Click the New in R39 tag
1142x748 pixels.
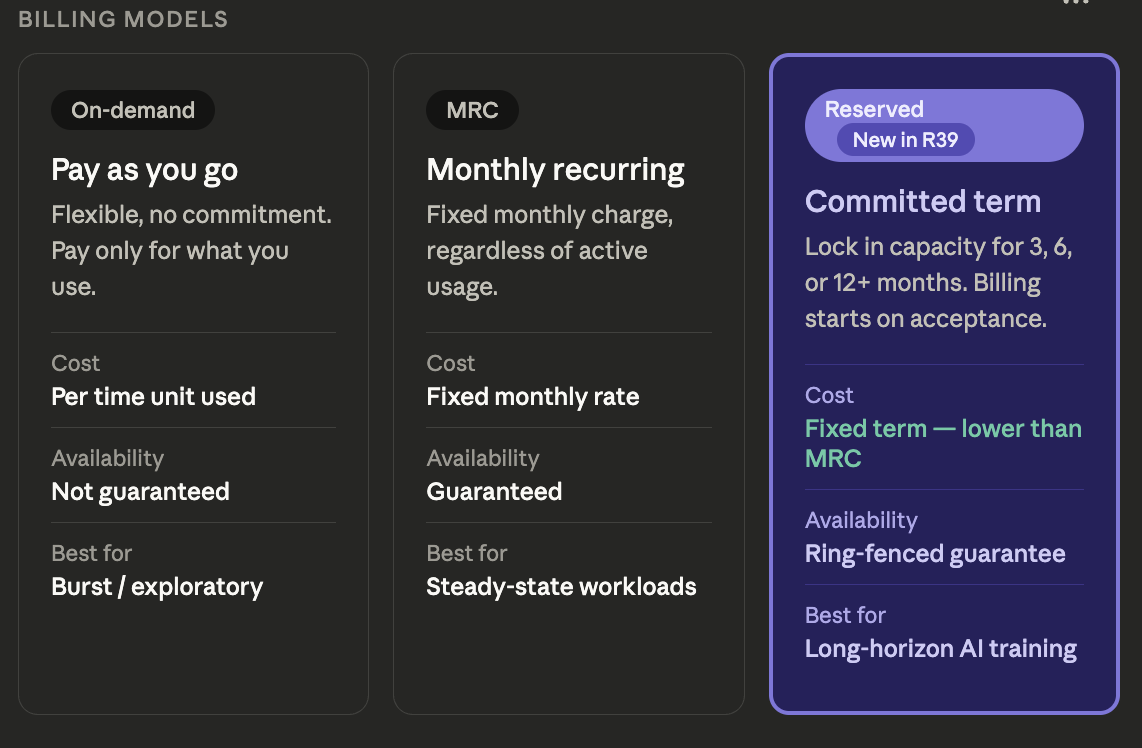pyautogui.click(x=905, y=140)
